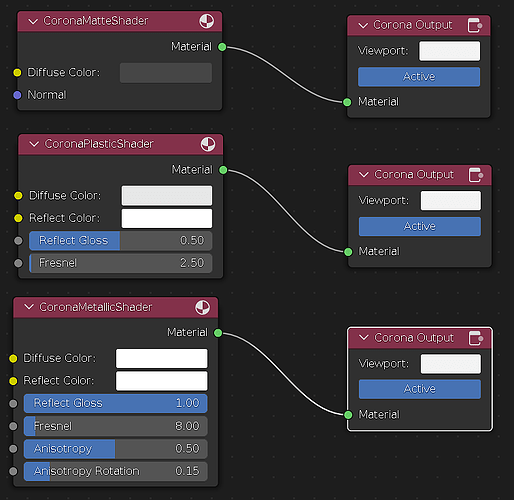Select the CoronaPlasticShader node title
The width and height of the screenshot is (514, 500).
point(99,144)
